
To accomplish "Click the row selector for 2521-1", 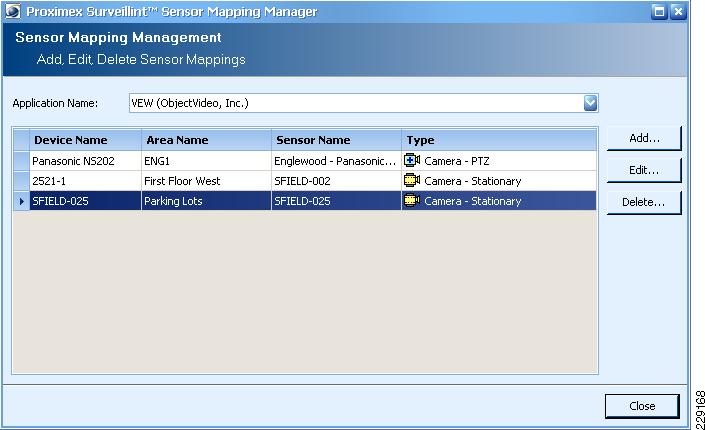I will pos(21,181).
